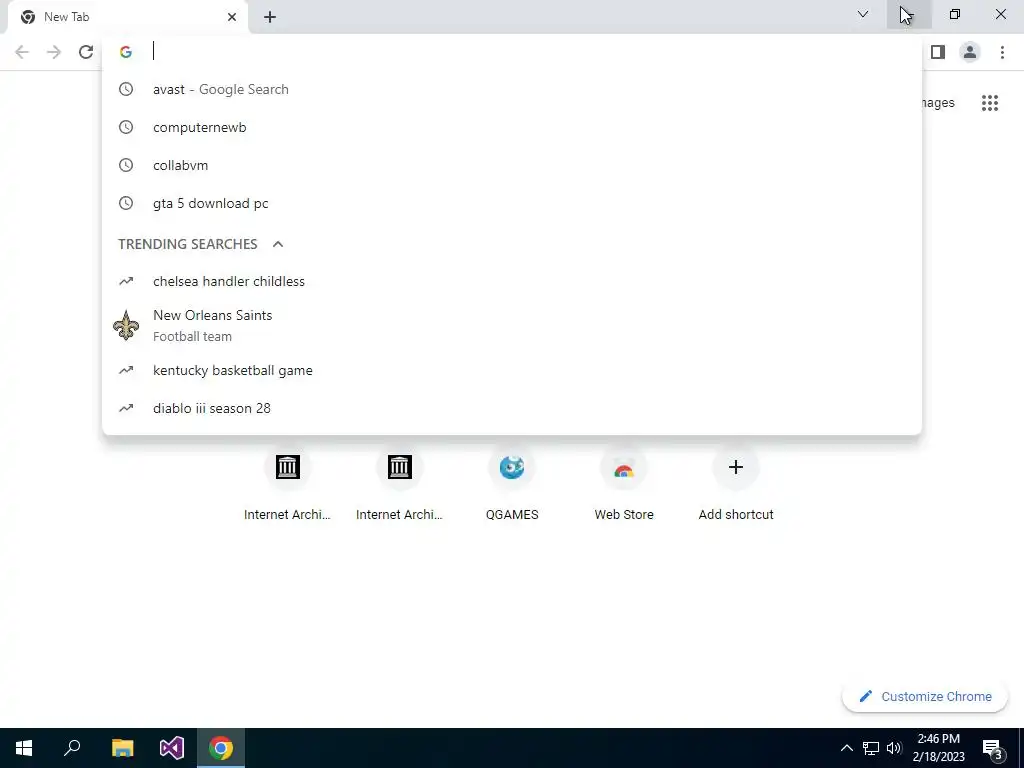Reload the page with the refresh icon

tap(86, 52)
